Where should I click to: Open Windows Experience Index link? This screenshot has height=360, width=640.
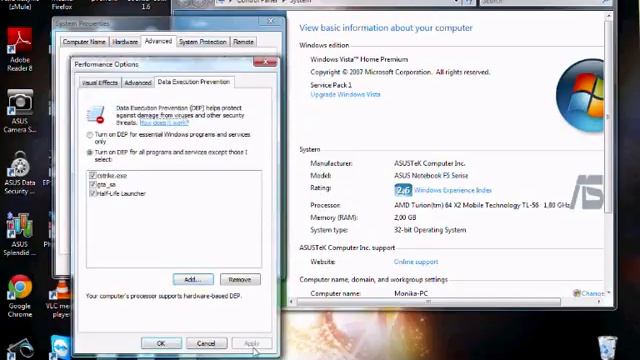click(453, 190)
